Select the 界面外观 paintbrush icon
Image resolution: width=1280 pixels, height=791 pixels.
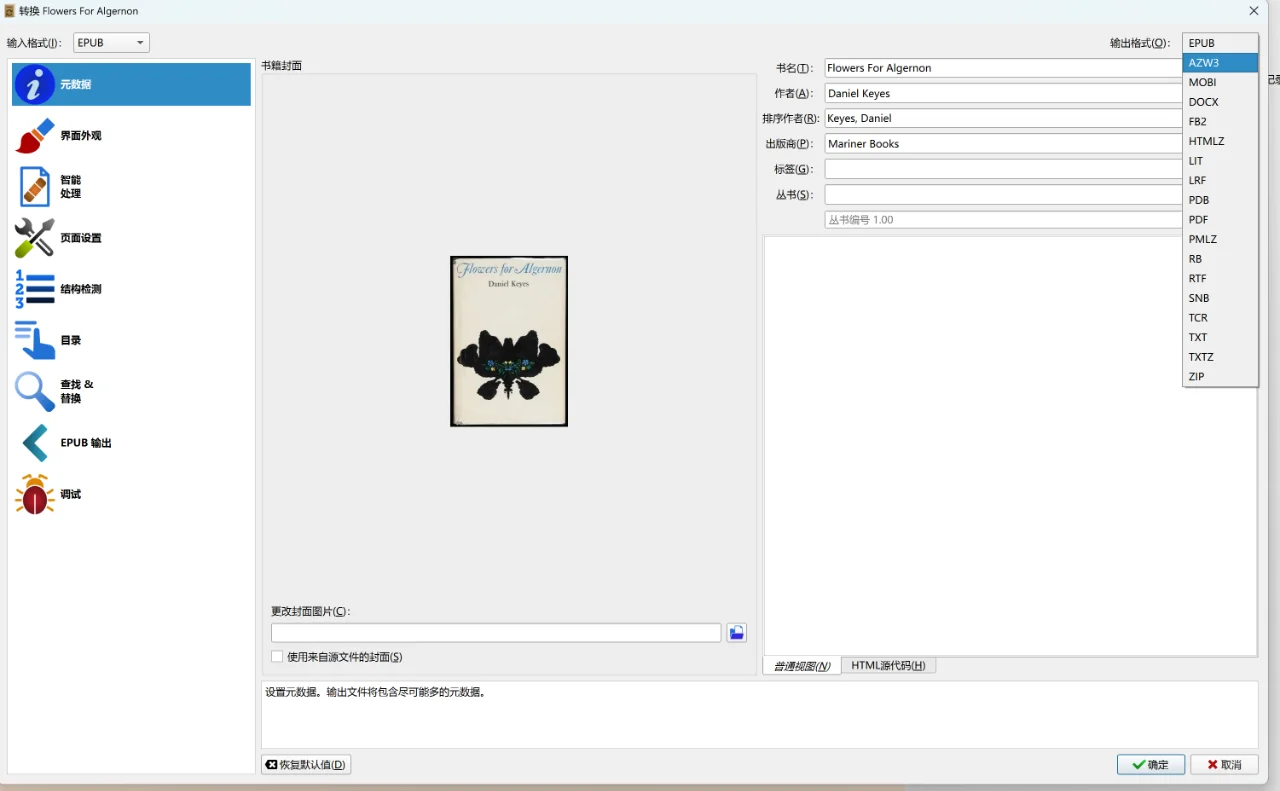pyautogui.click(x=34, y=136)
